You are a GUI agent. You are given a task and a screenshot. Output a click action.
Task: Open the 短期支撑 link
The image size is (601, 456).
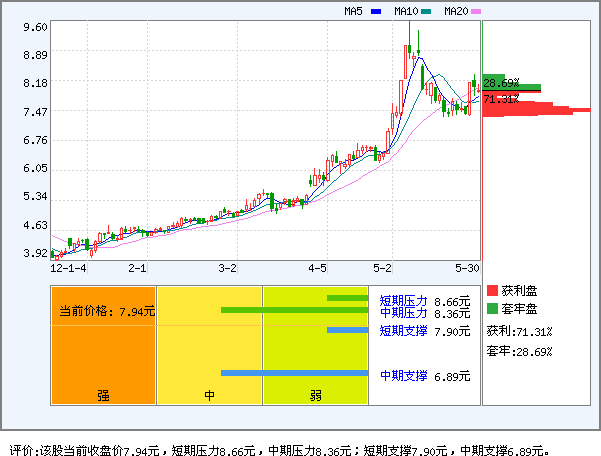pyautogui.click(x=403, y=331)
